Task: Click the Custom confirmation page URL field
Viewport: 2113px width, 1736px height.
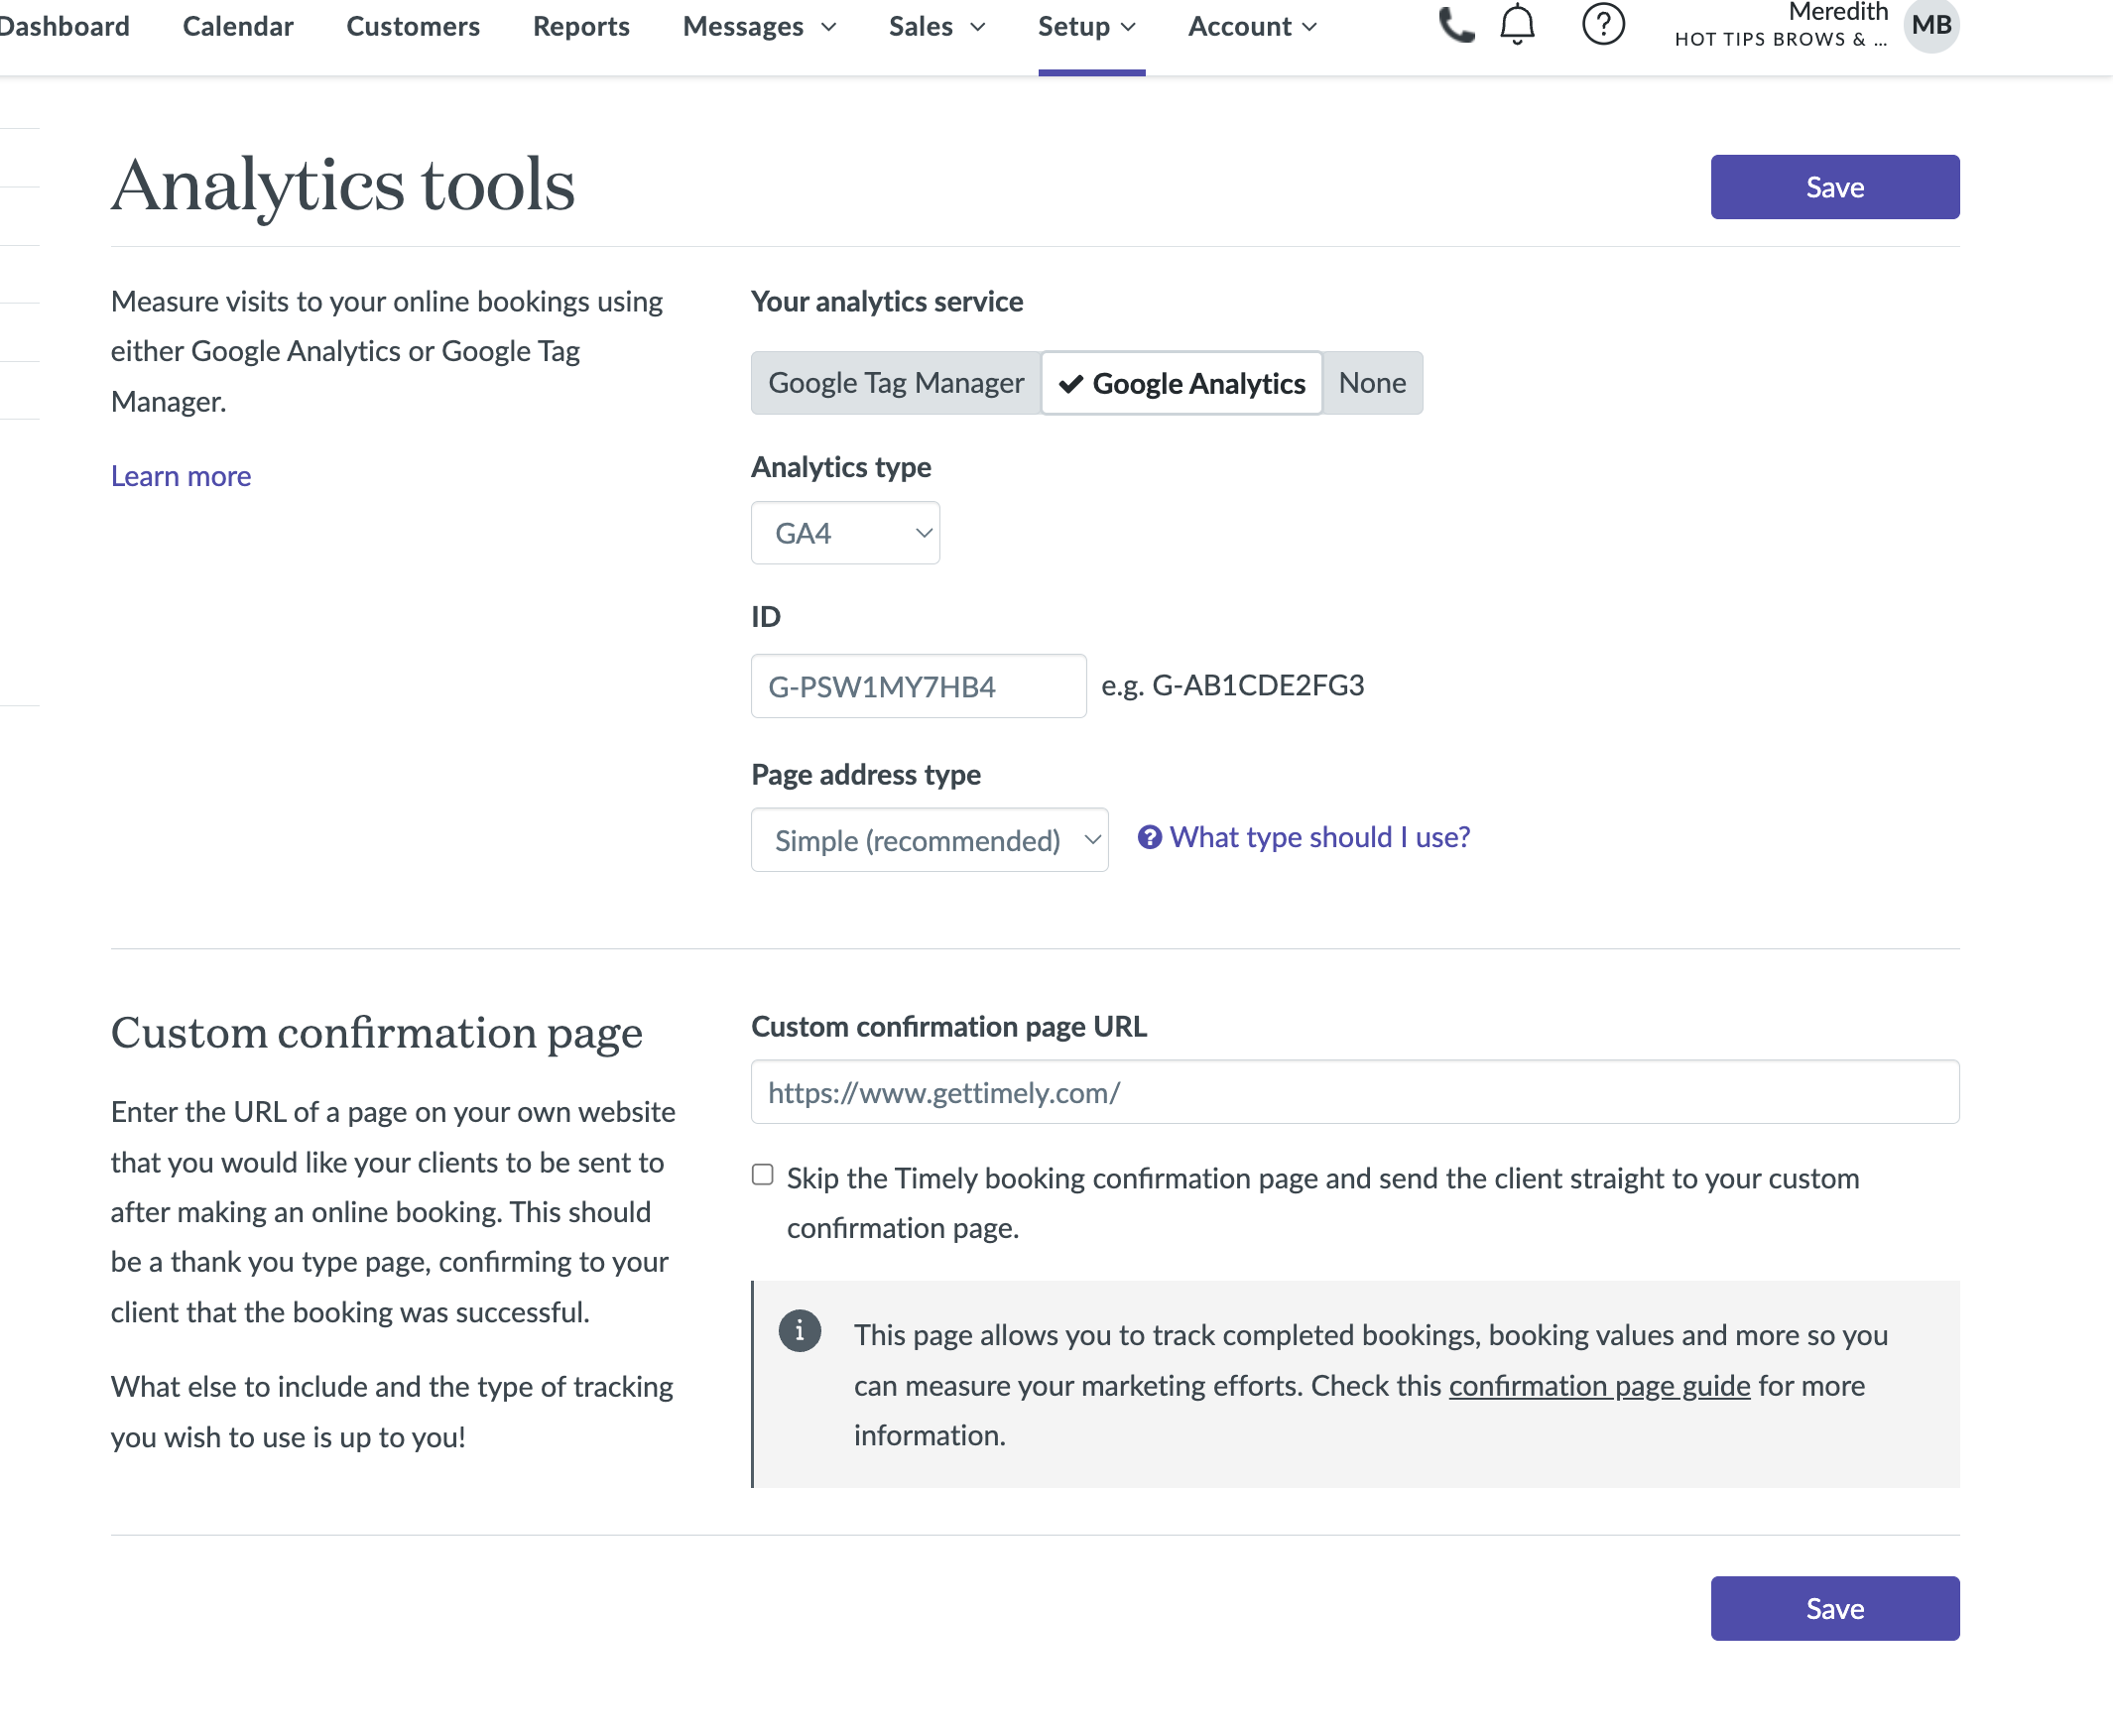Action: coord(1354,1092)
